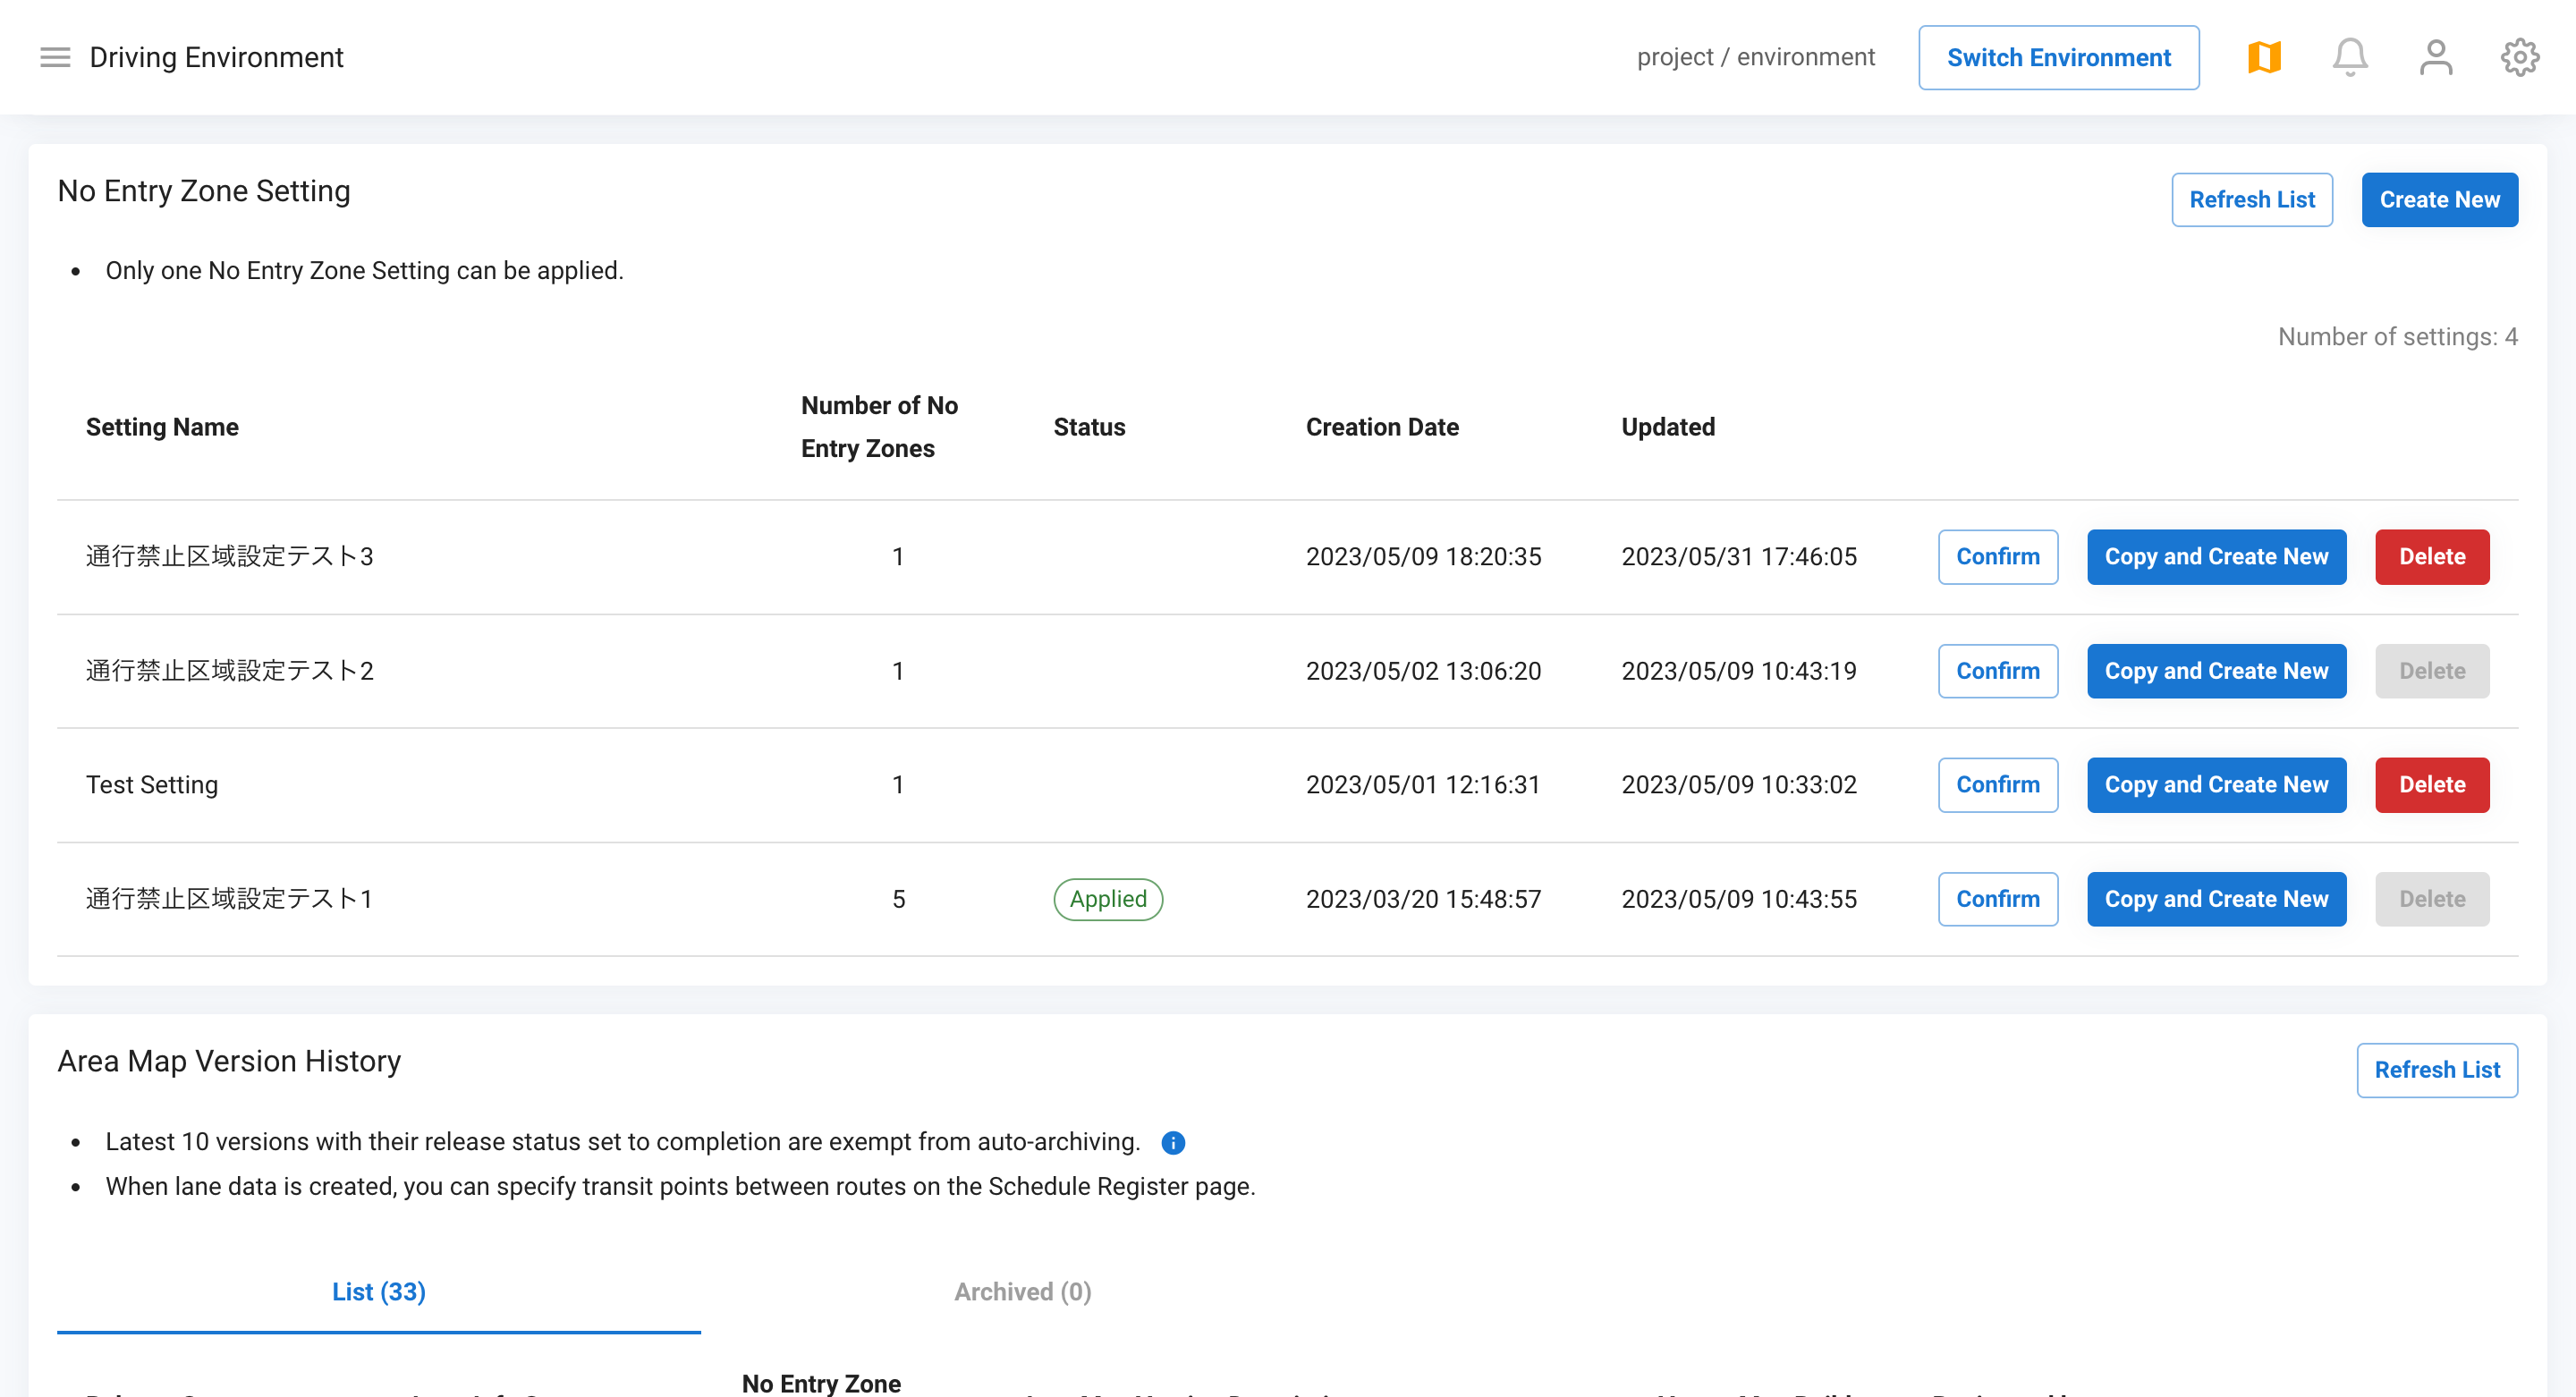Click Create New setting button

tap(2439, 199)
